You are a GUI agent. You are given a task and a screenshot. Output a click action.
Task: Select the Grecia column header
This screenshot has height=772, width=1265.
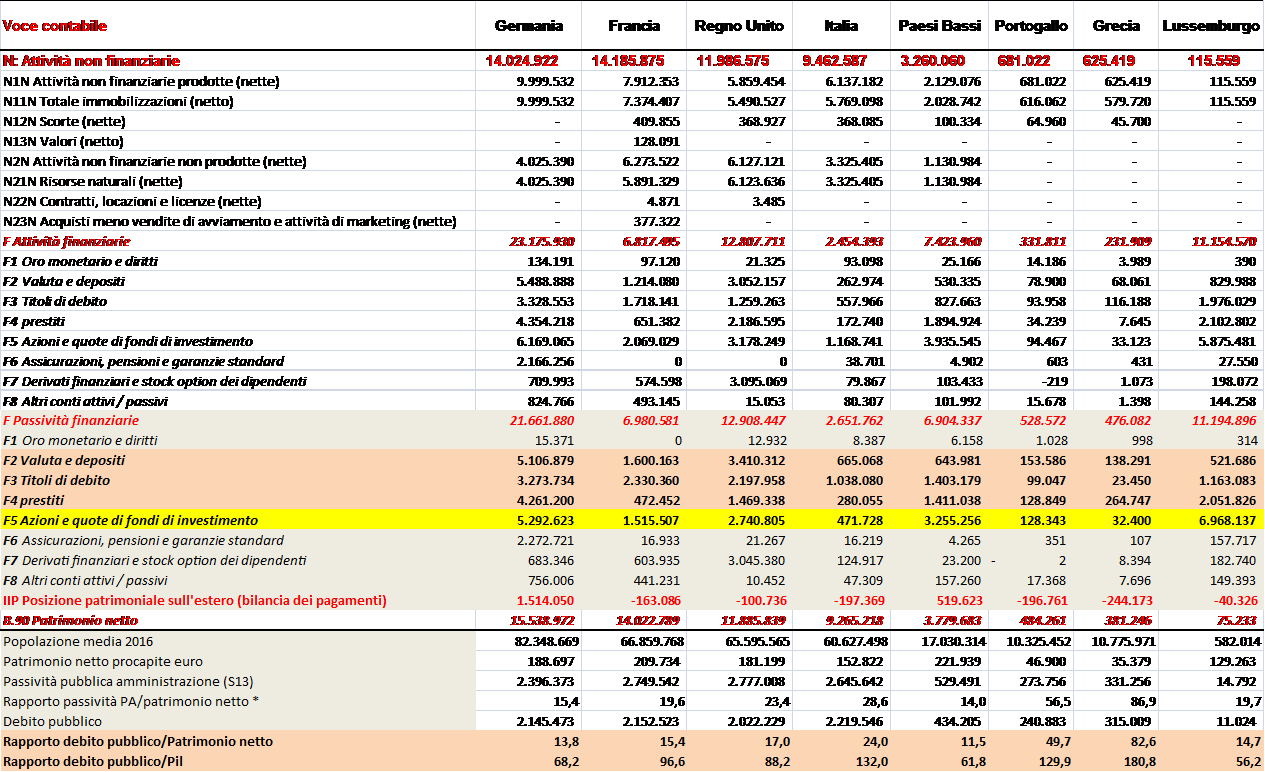(x=1116, y=26)
